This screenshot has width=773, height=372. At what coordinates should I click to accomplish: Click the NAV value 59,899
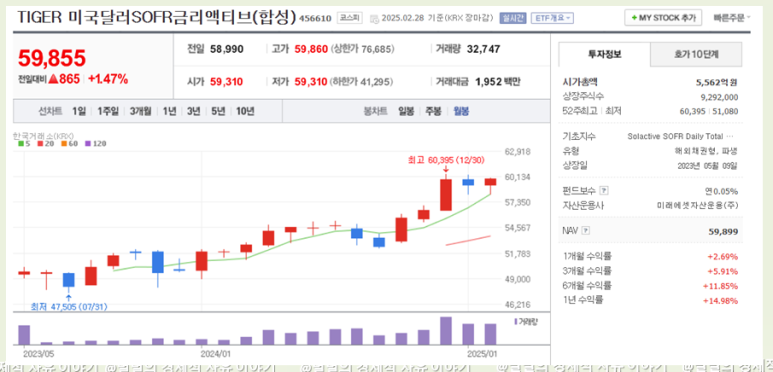[723, 231]
